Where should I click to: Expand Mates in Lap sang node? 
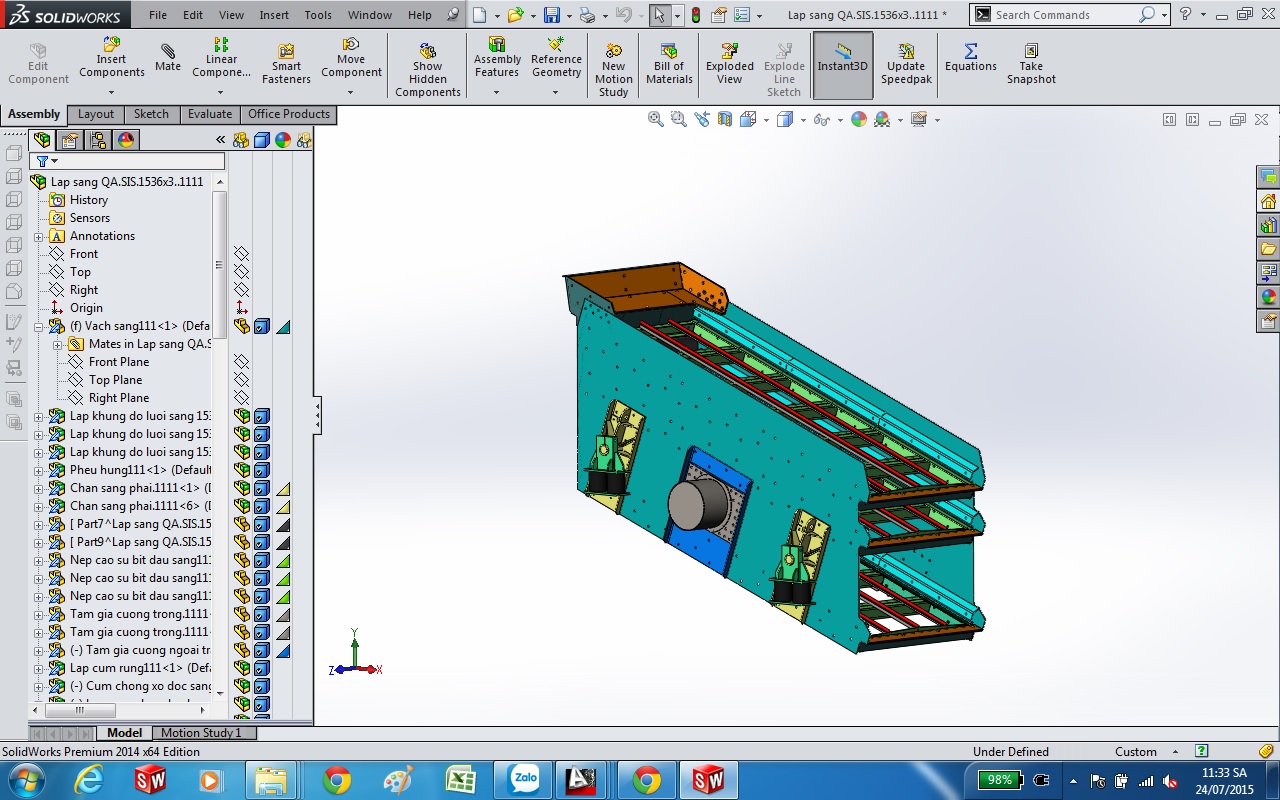click(58, 344)
